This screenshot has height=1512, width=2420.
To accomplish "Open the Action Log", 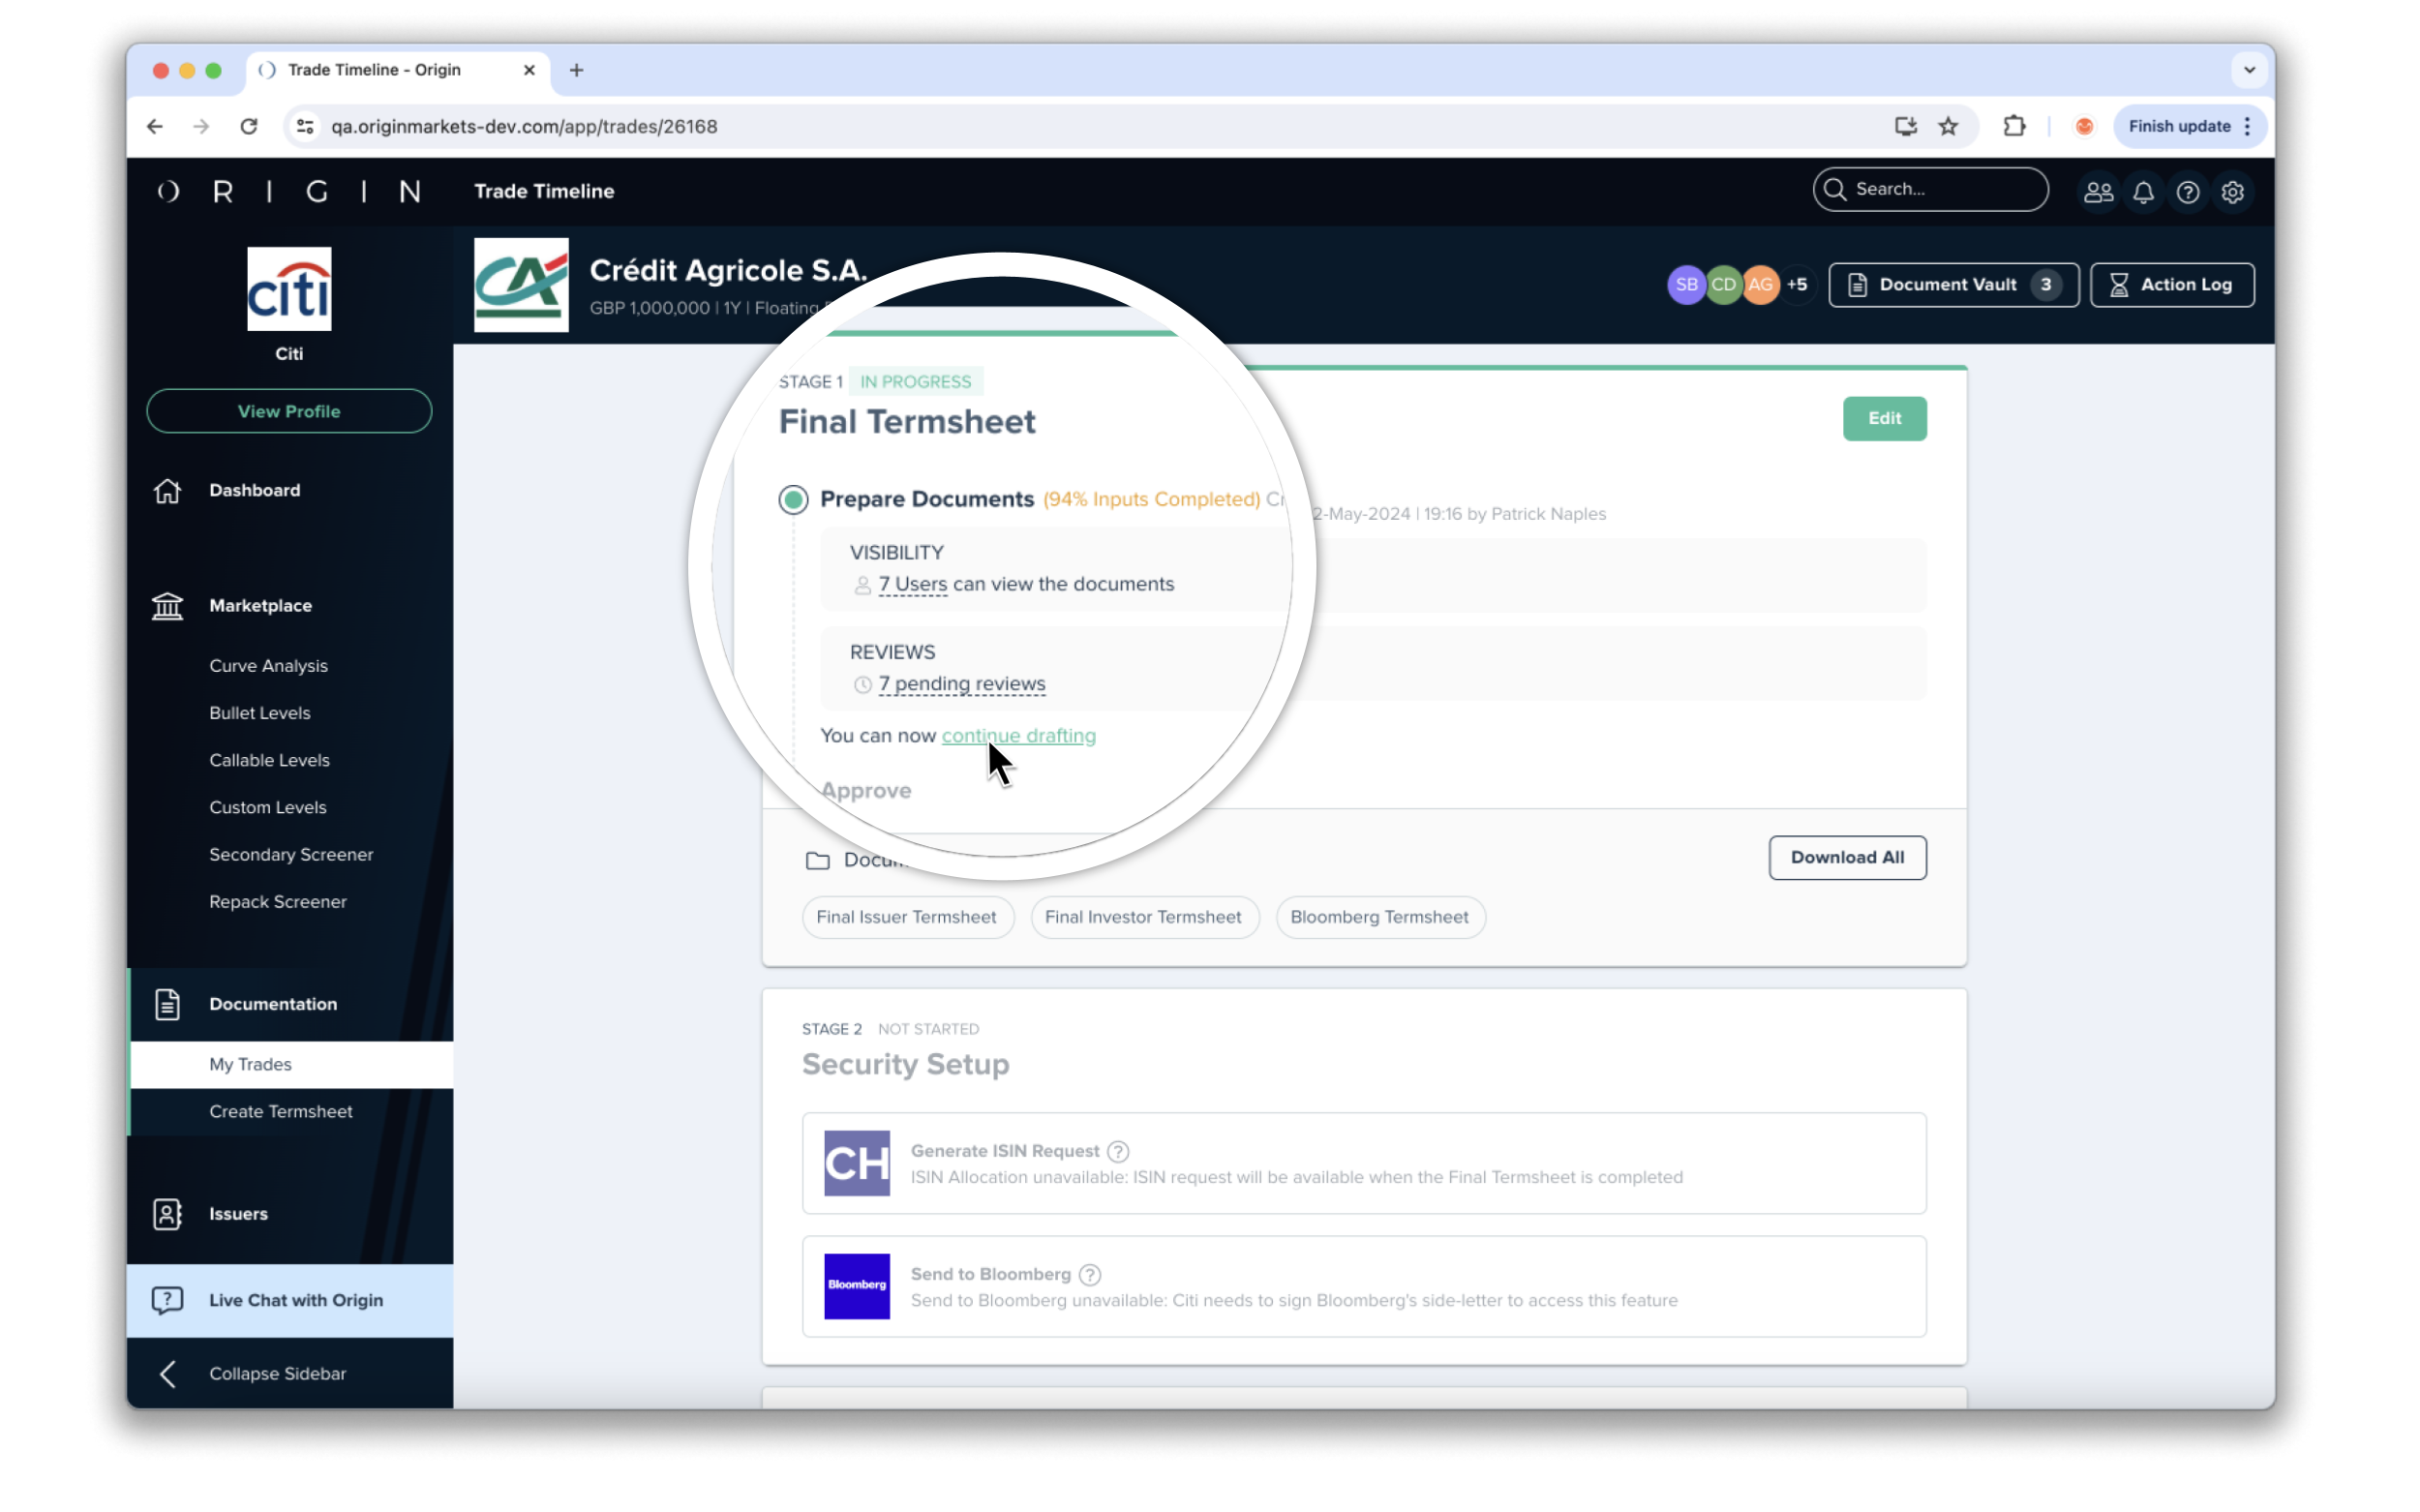I will [x=2172, y=285].
